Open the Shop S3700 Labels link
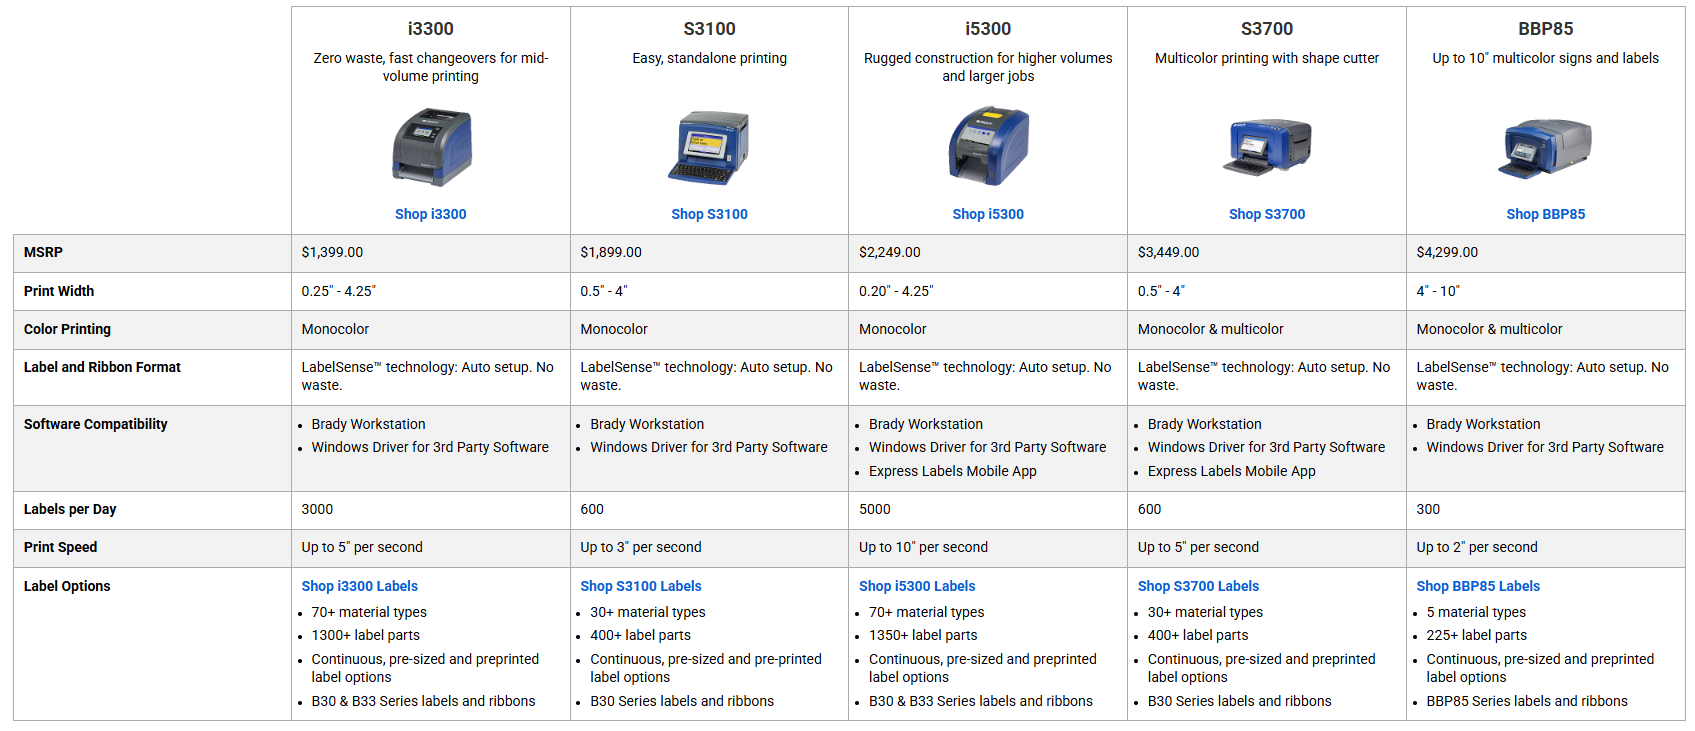The height and width of the screenshot is (731, 1695). click(1198, 586)
